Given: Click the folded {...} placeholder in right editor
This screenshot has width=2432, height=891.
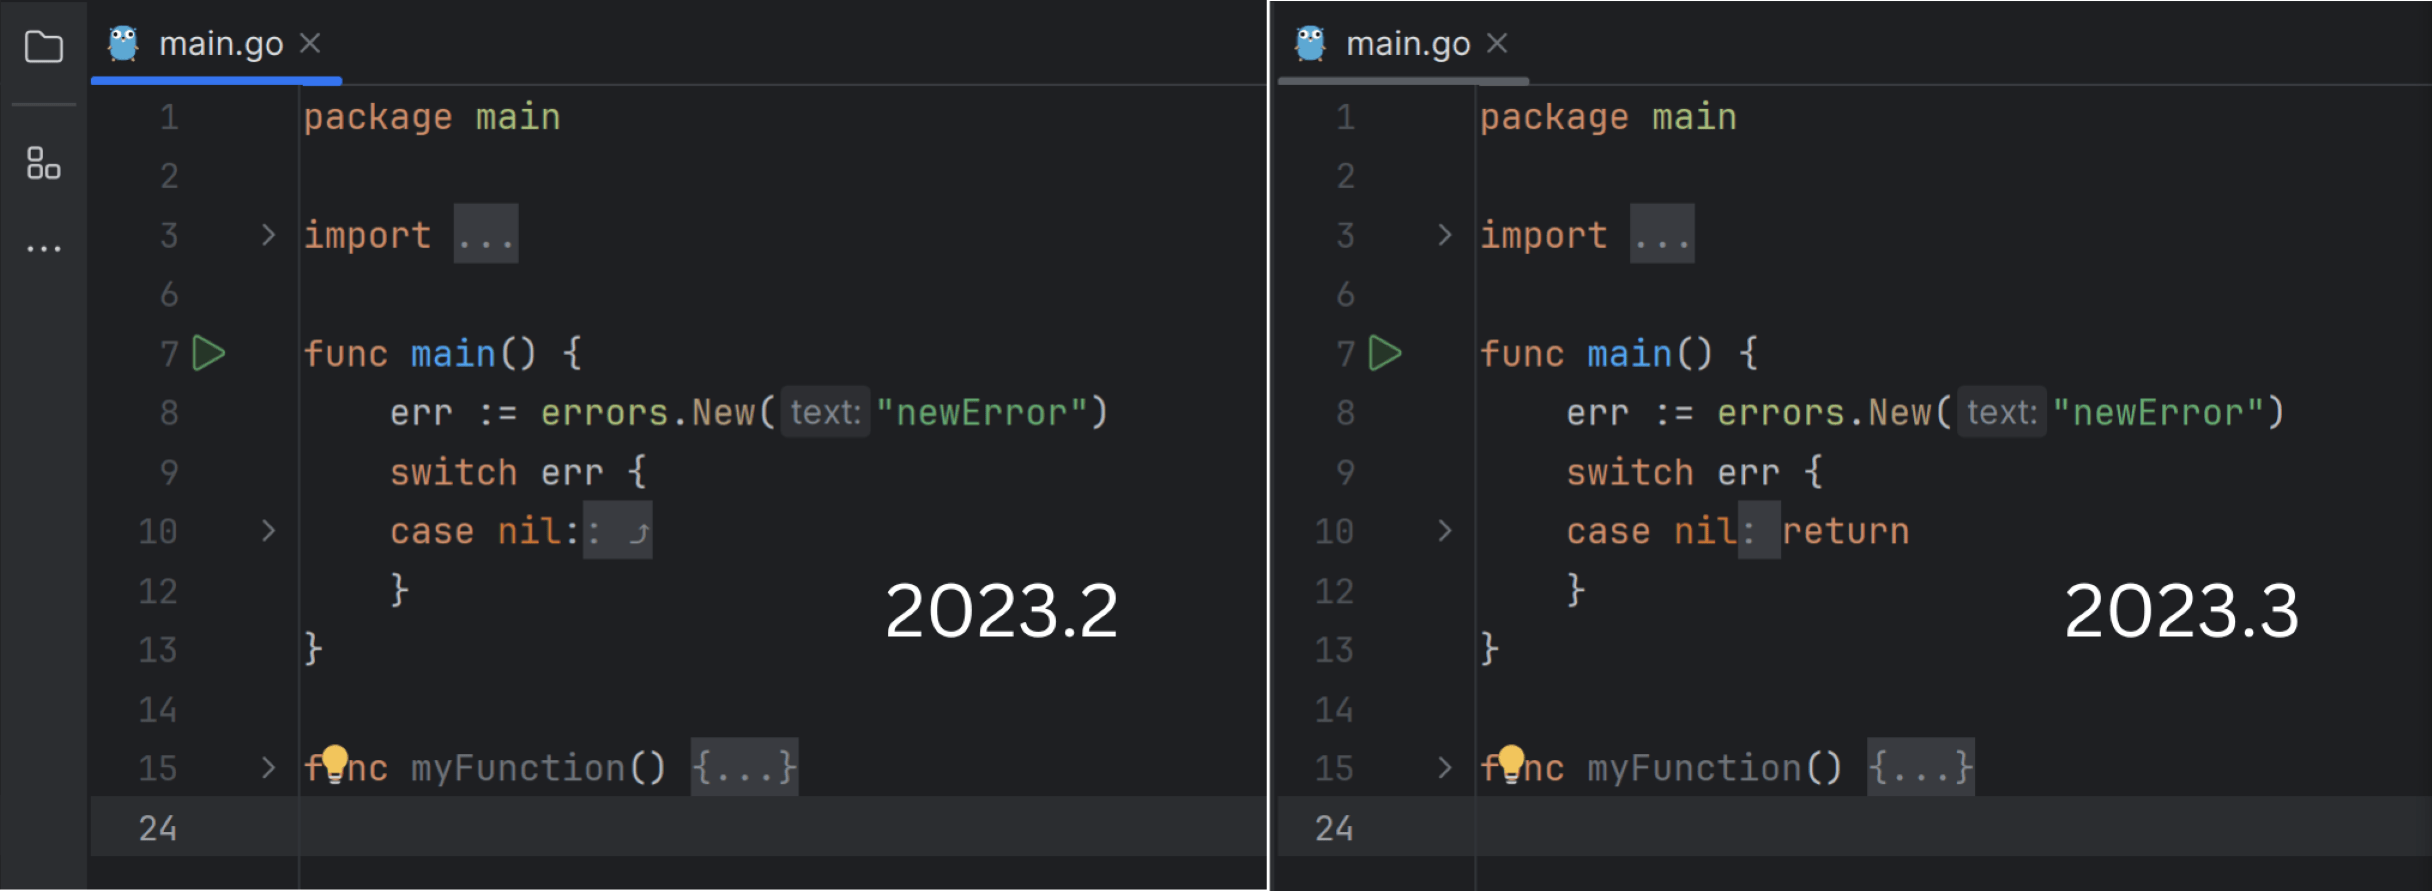Looking at the screenshot, I should coord(1920,767).
